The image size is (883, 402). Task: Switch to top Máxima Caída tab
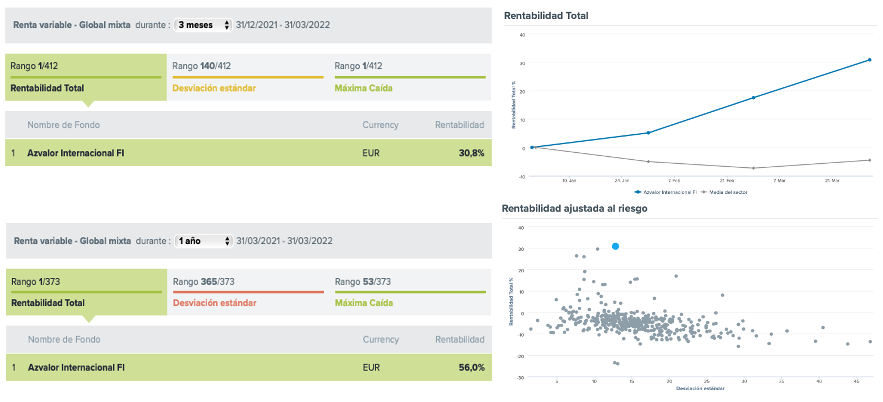pyautogui.click(x=410, y=77)
